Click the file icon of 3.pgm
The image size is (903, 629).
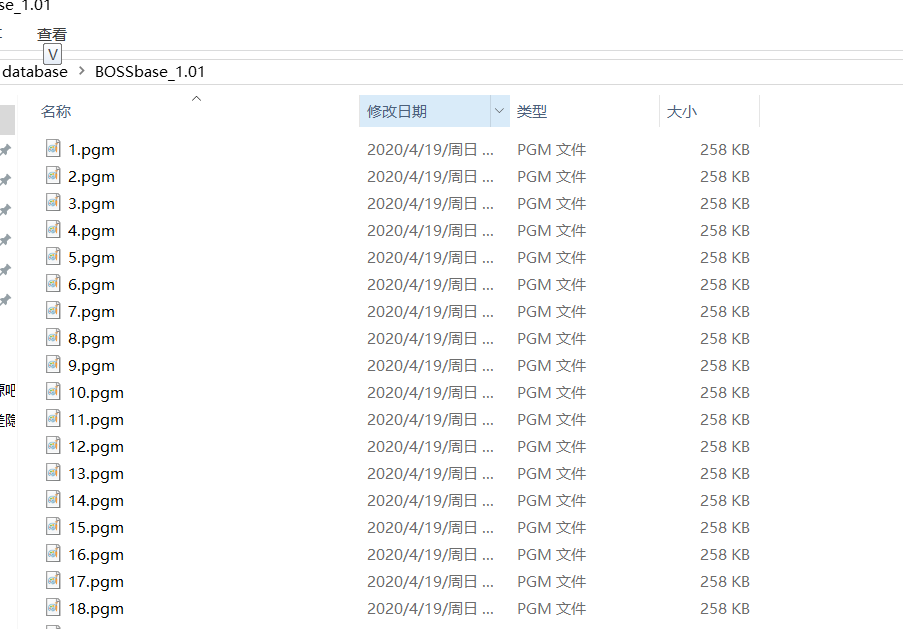[53, 203]
